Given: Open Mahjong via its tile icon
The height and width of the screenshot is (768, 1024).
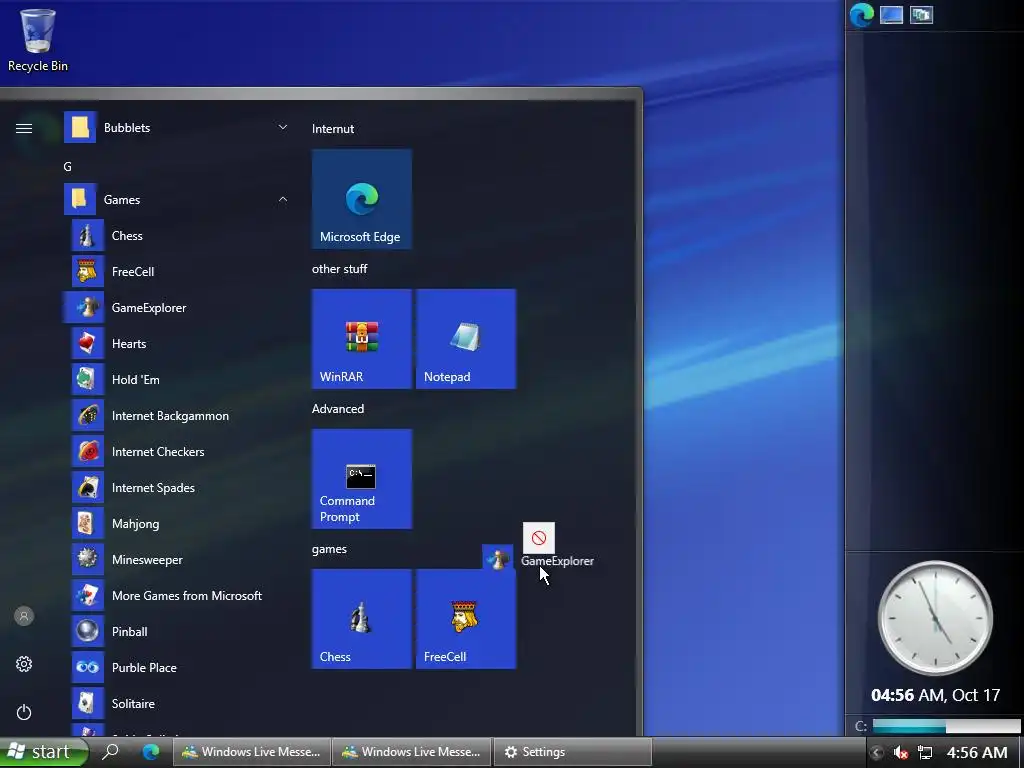Looking at the screenshot, I should point(88,523).
